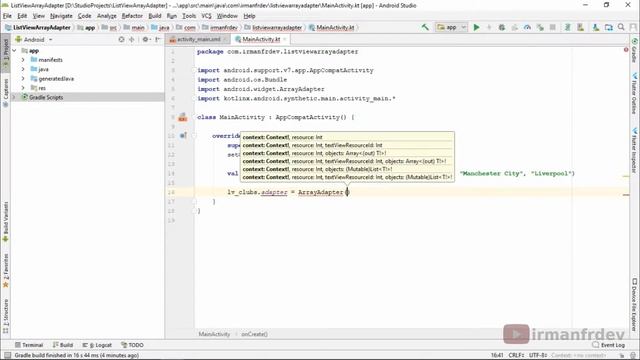Viewport: 640px width, 360px height.
Task: Open the Terminal tool window
Action: [29, 345]
